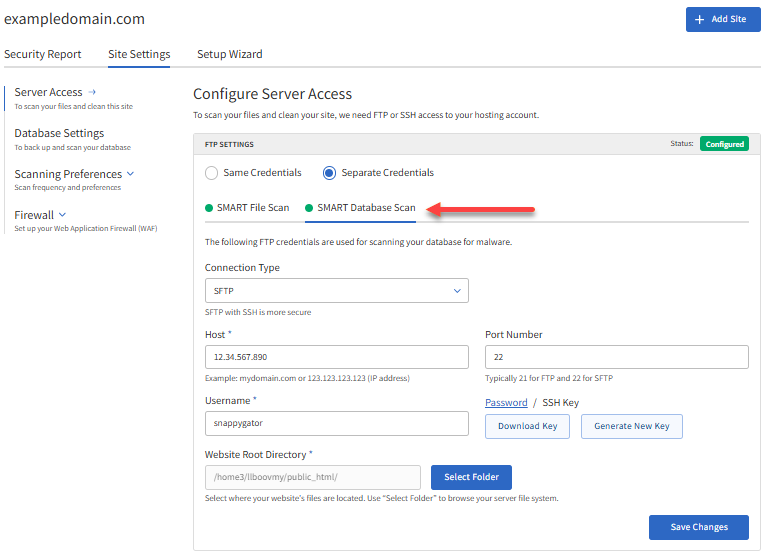Click the Save Changes button
This screenshot has height=560, width=770.
pyautogui.click(x=699, y=527)
